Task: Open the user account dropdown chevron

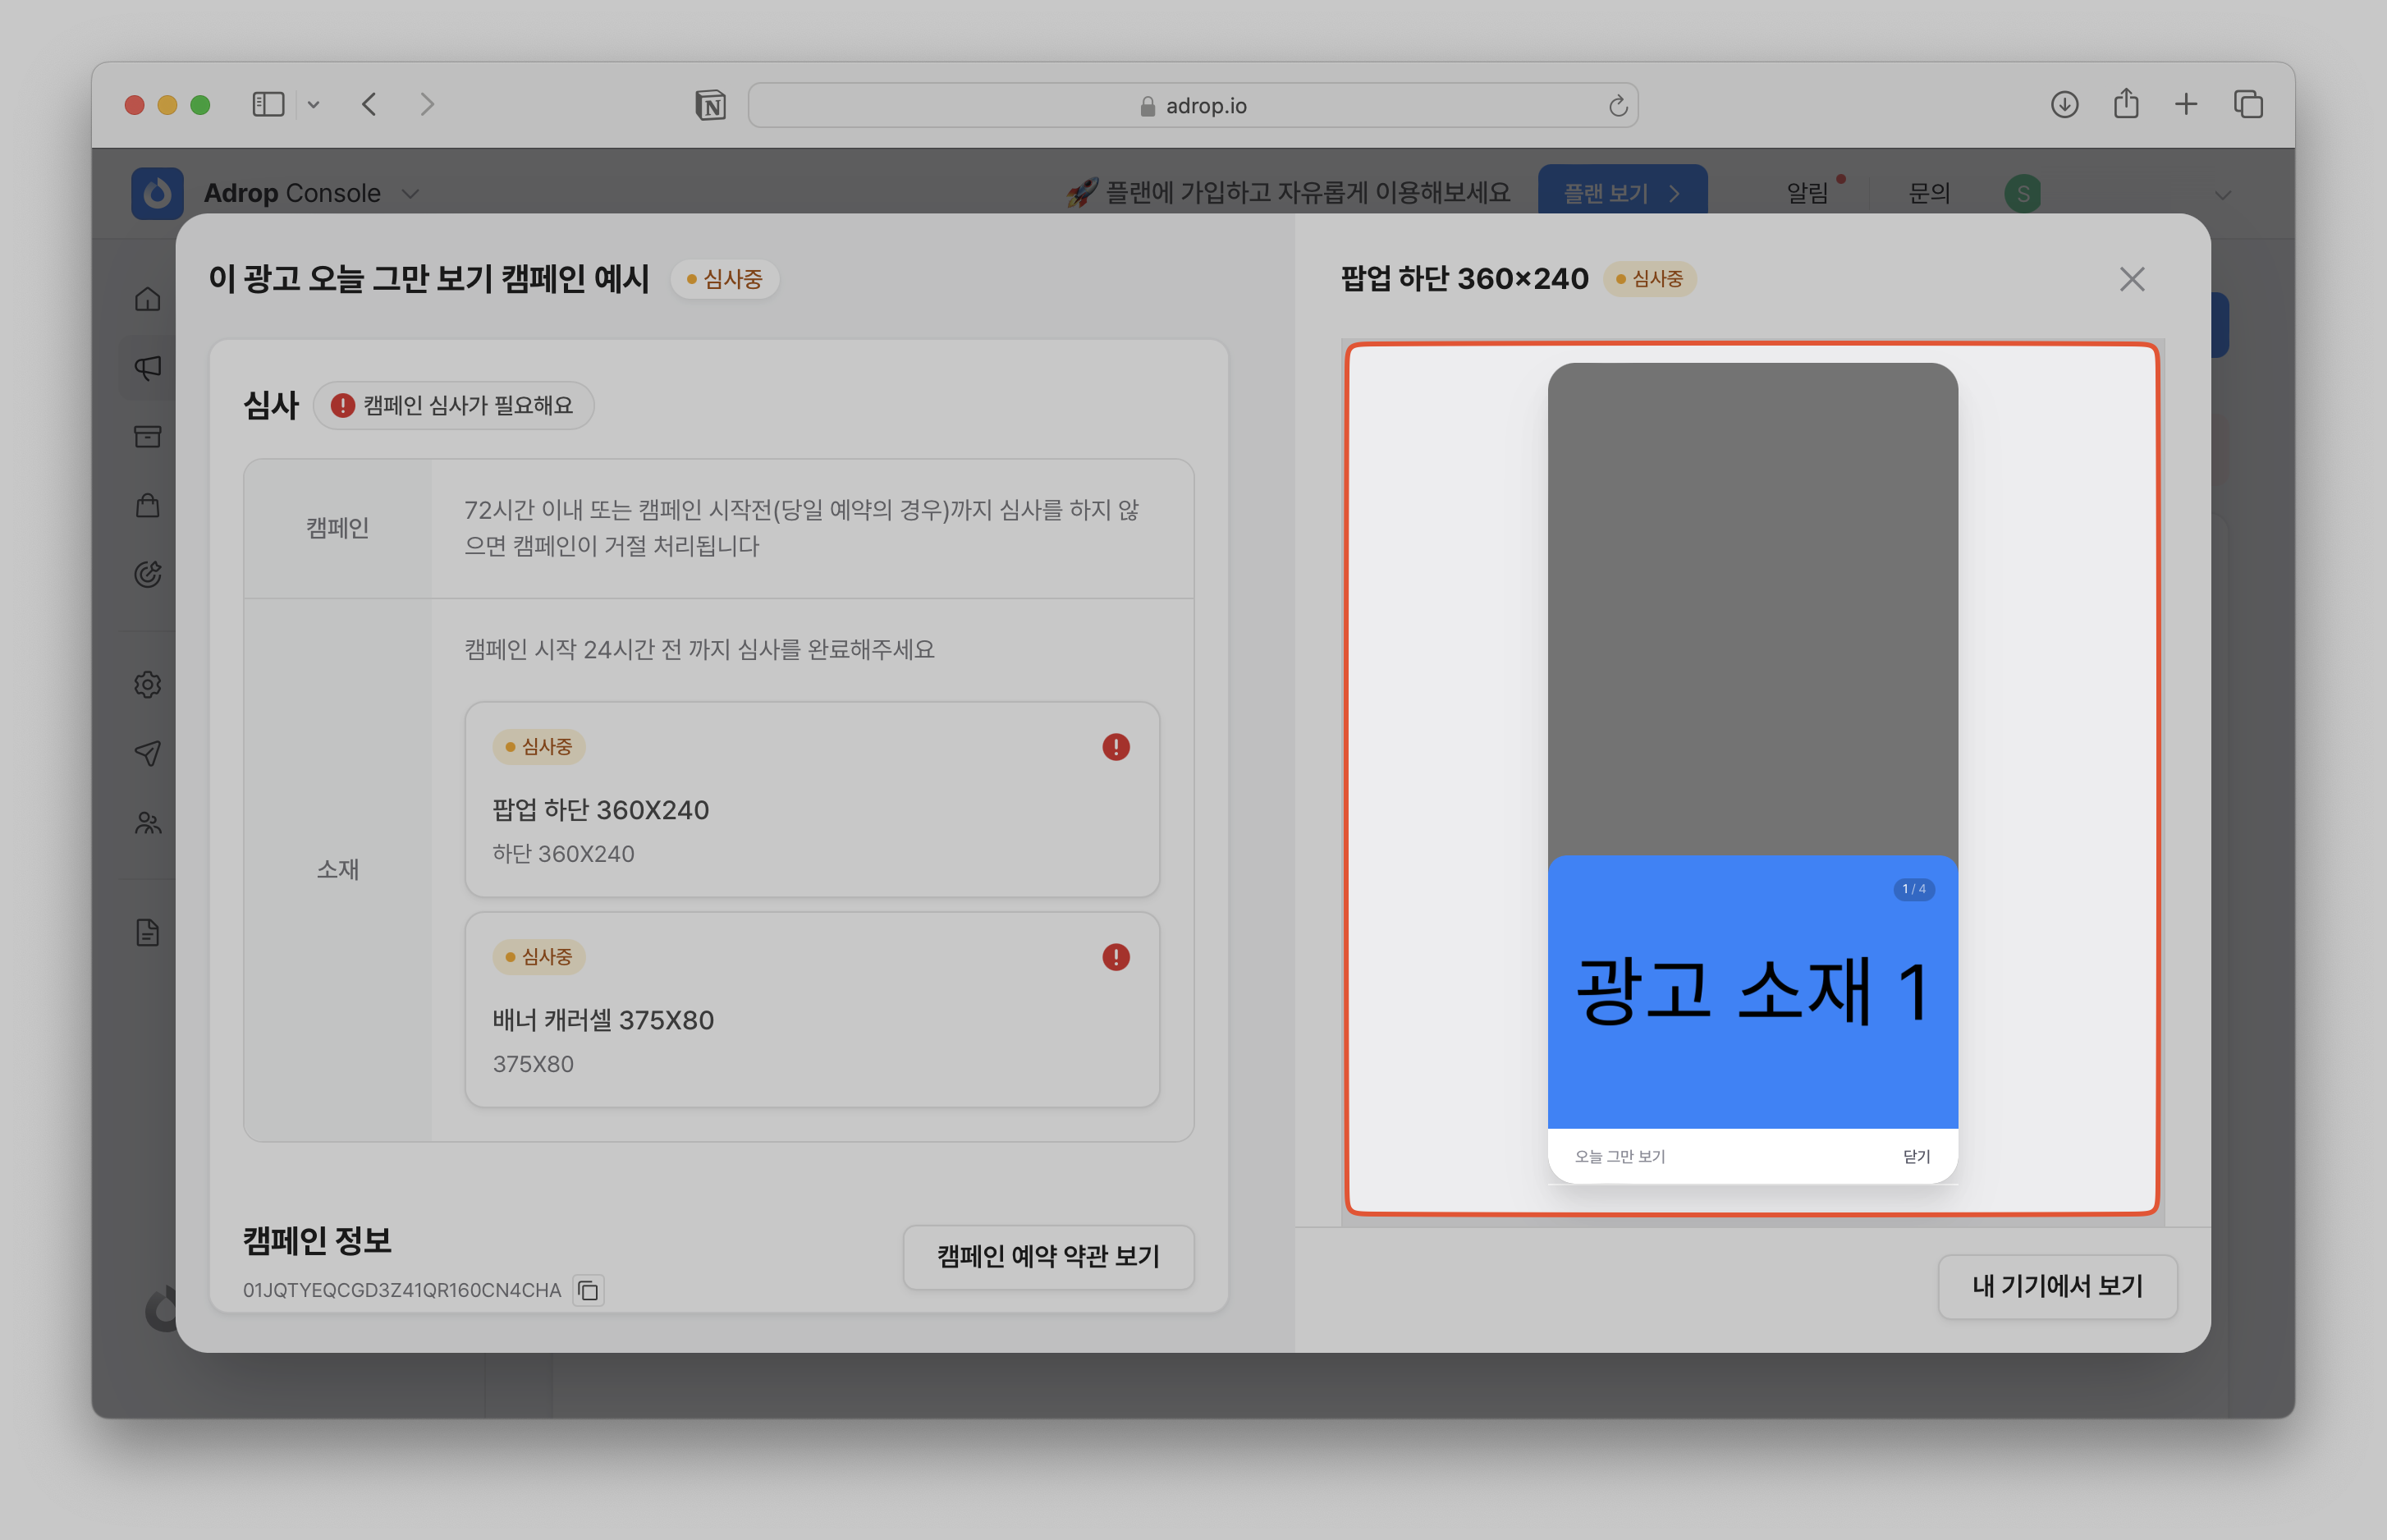Action: tap(2222, 195)
